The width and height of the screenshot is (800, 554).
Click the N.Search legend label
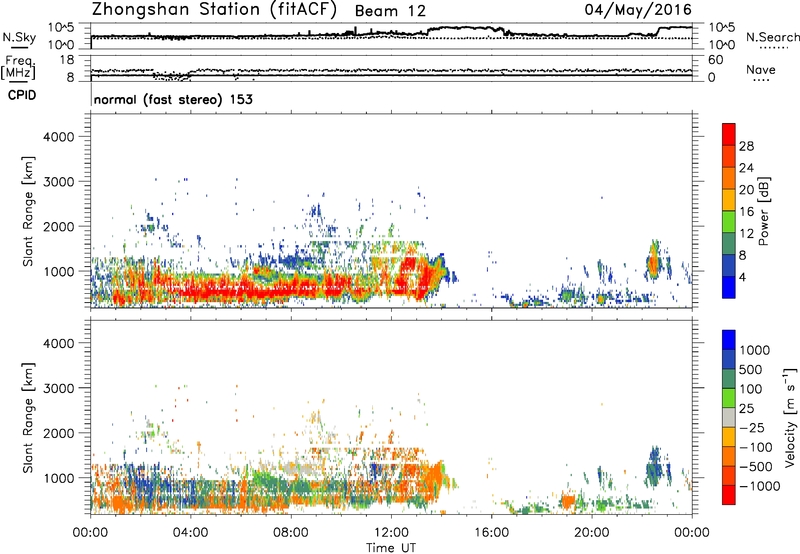773,37
